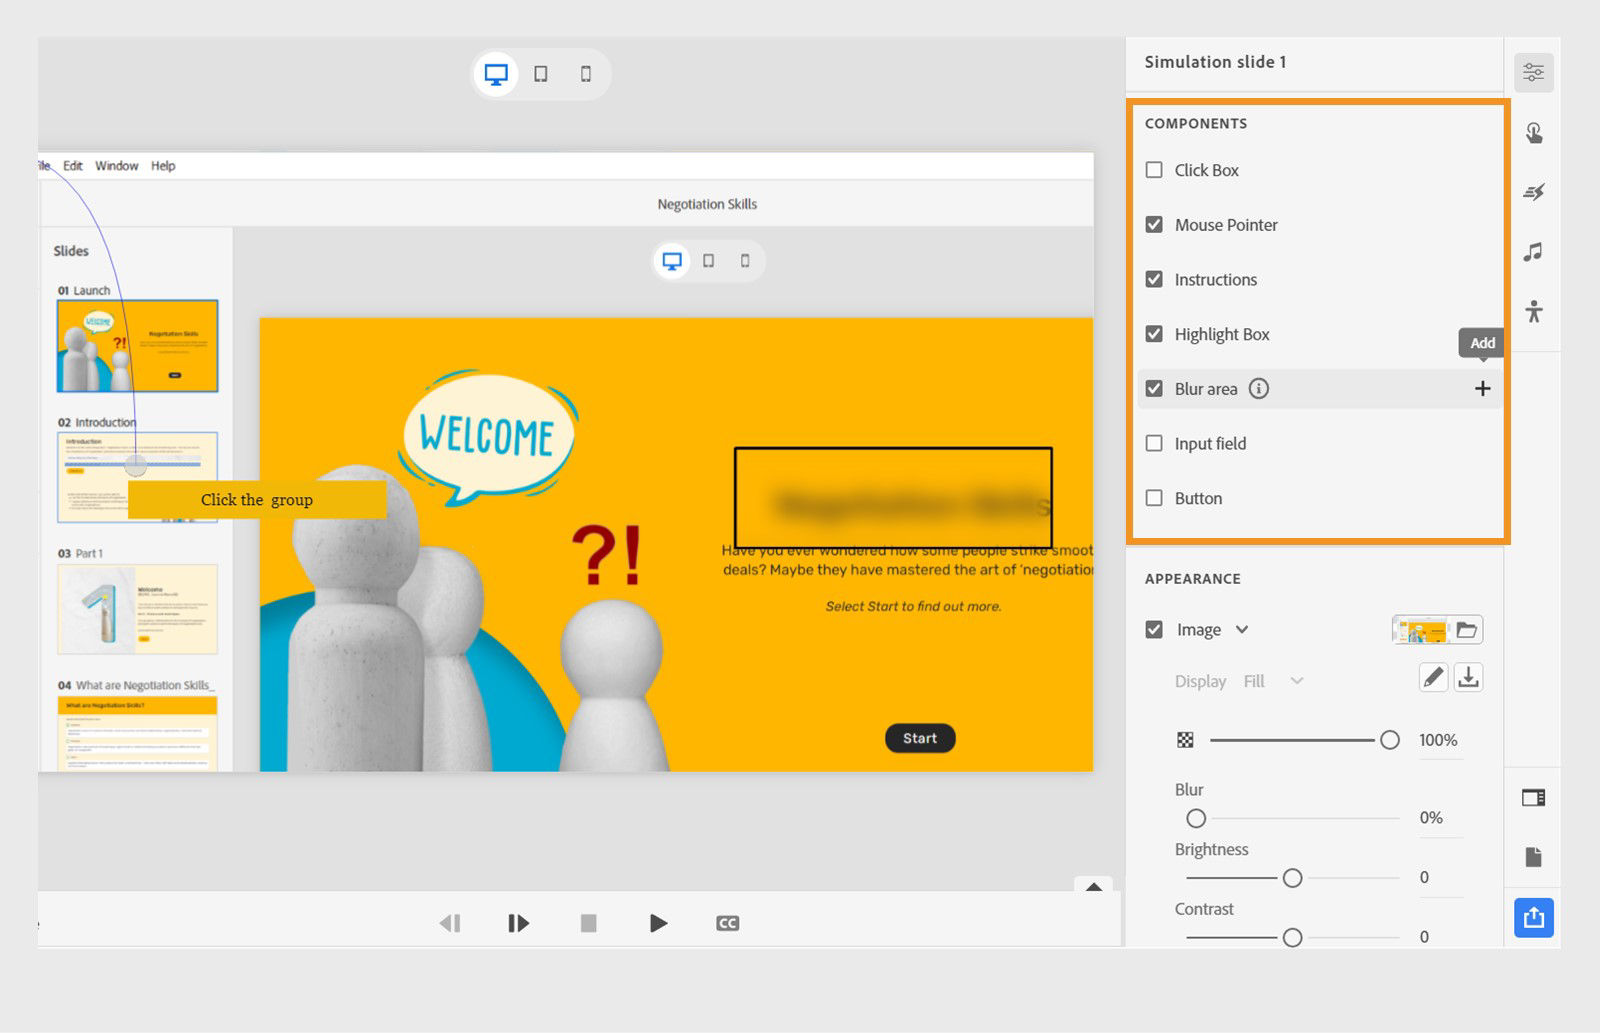
Task: Click the download icon next to the pencil
Action: (1468, 677)
